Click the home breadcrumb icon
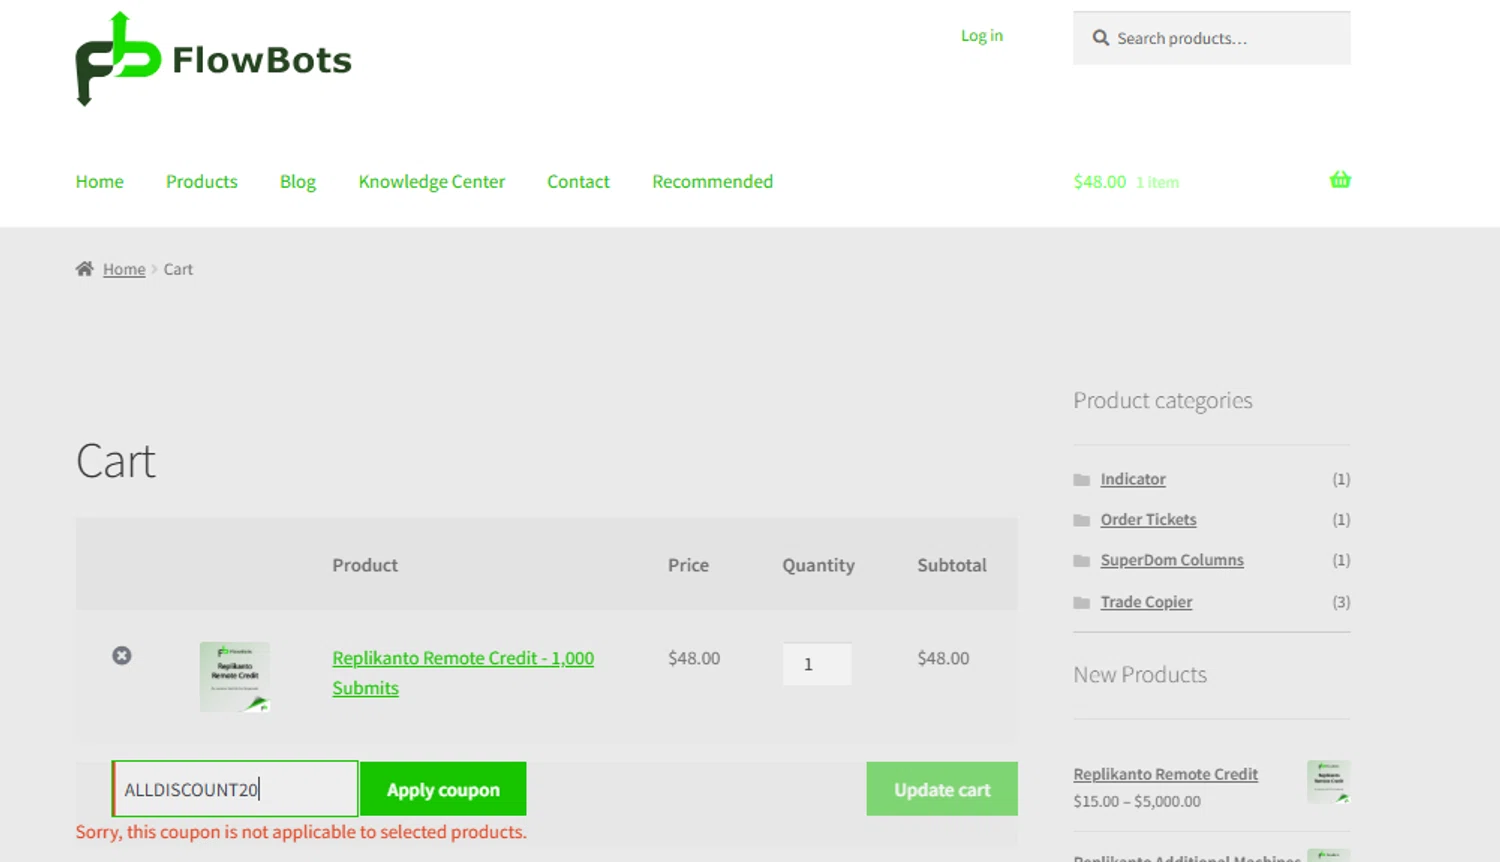The width and height of the screenshot is (1500, 862). 85,268
